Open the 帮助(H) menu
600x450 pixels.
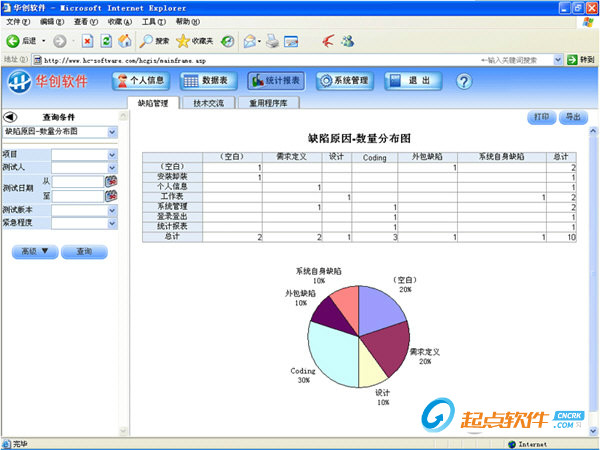188,22
